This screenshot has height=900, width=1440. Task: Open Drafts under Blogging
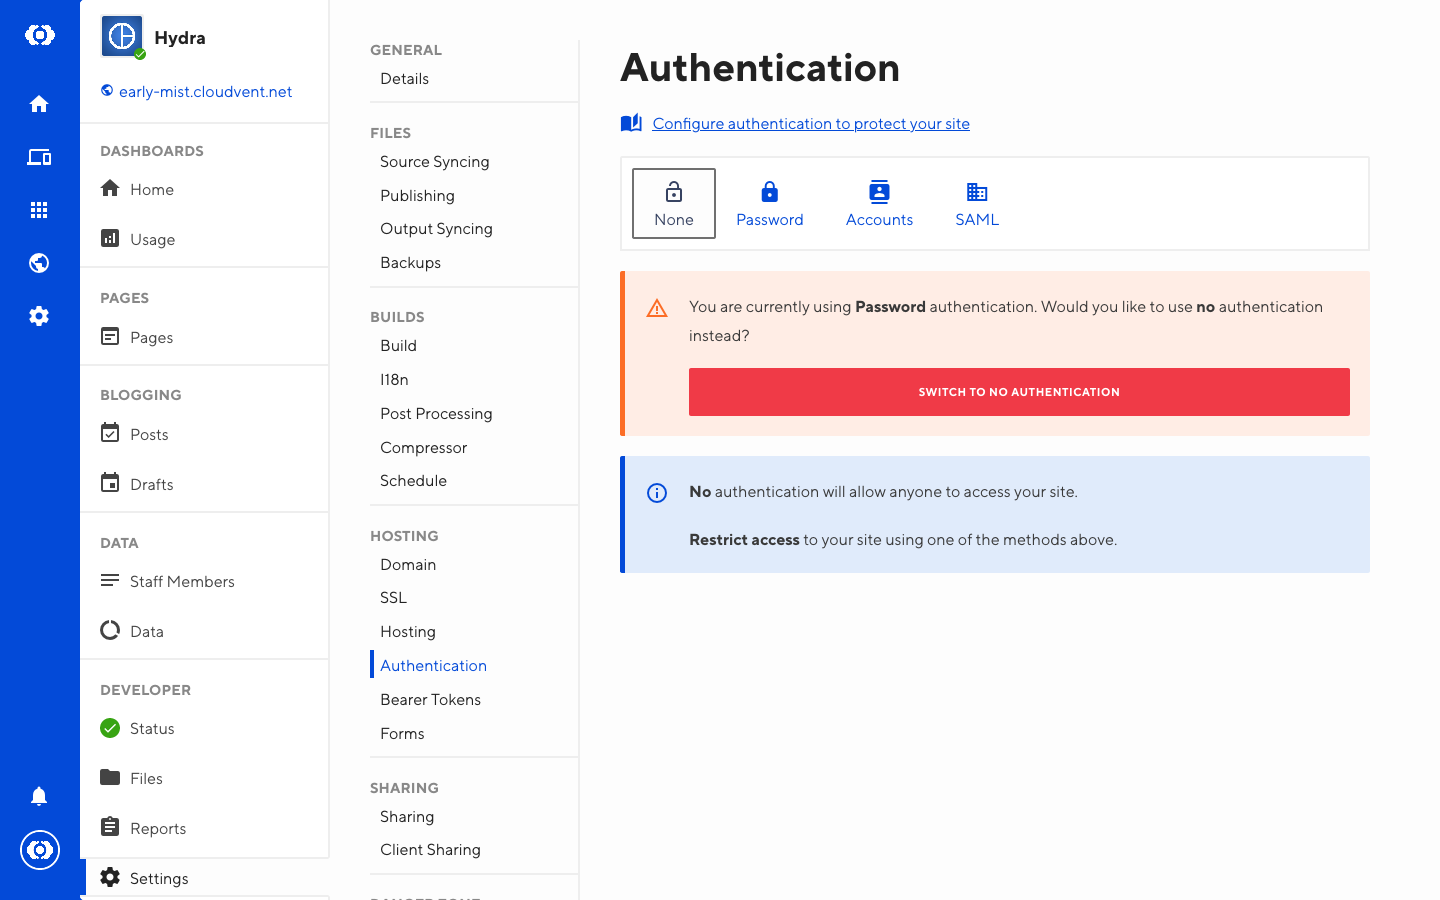coord(151,485)
